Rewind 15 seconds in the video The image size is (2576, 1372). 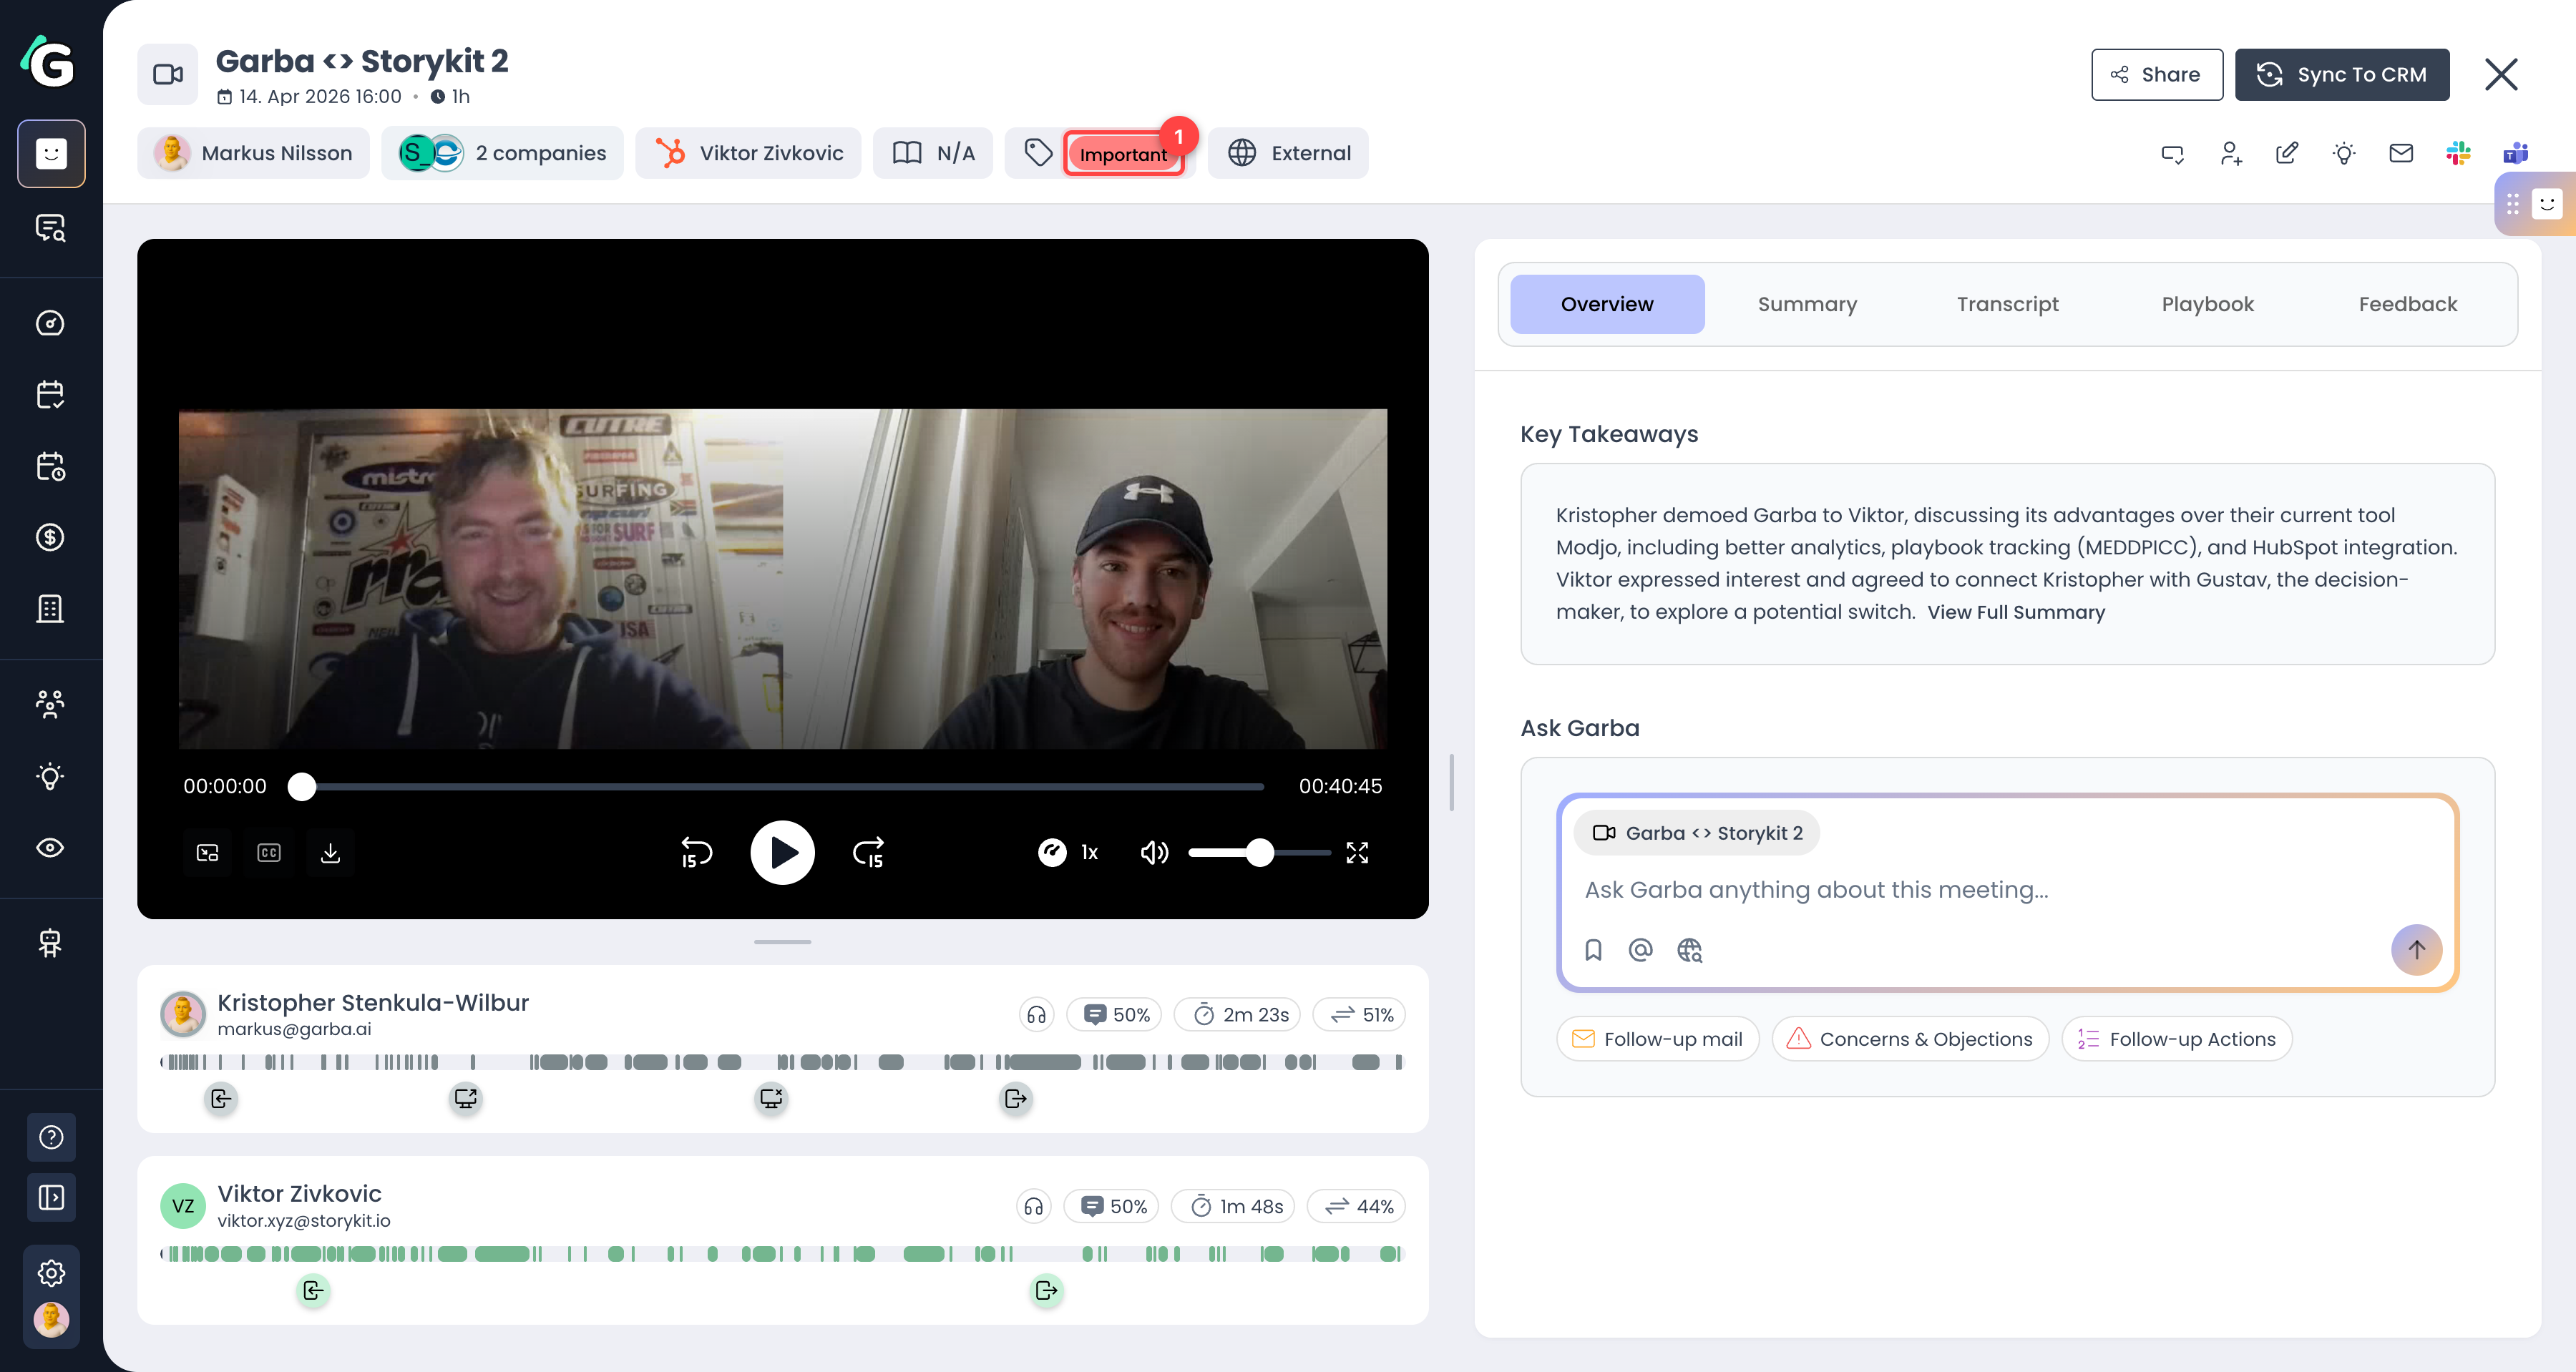[696, 853]
